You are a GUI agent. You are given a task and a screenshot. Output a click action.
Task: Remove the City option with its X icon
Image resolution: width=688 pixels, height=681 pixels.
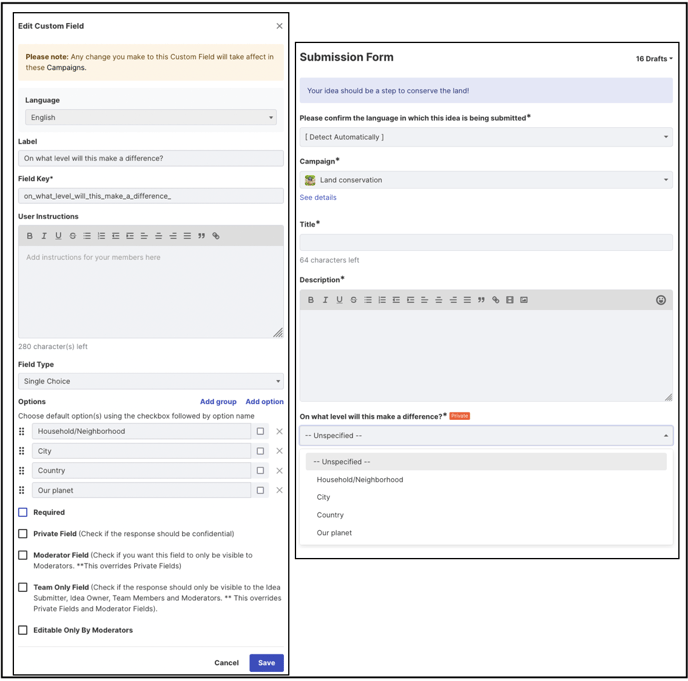click(279, 451)
